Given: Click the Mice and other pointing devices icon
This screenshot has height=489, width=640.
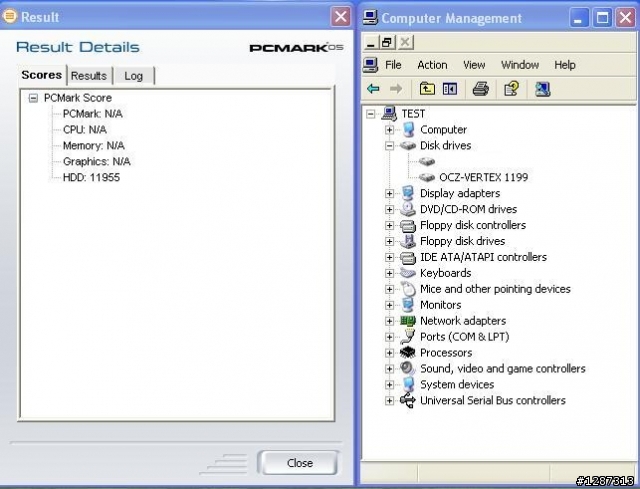Looking at the screenshot, I should point(408,289).
